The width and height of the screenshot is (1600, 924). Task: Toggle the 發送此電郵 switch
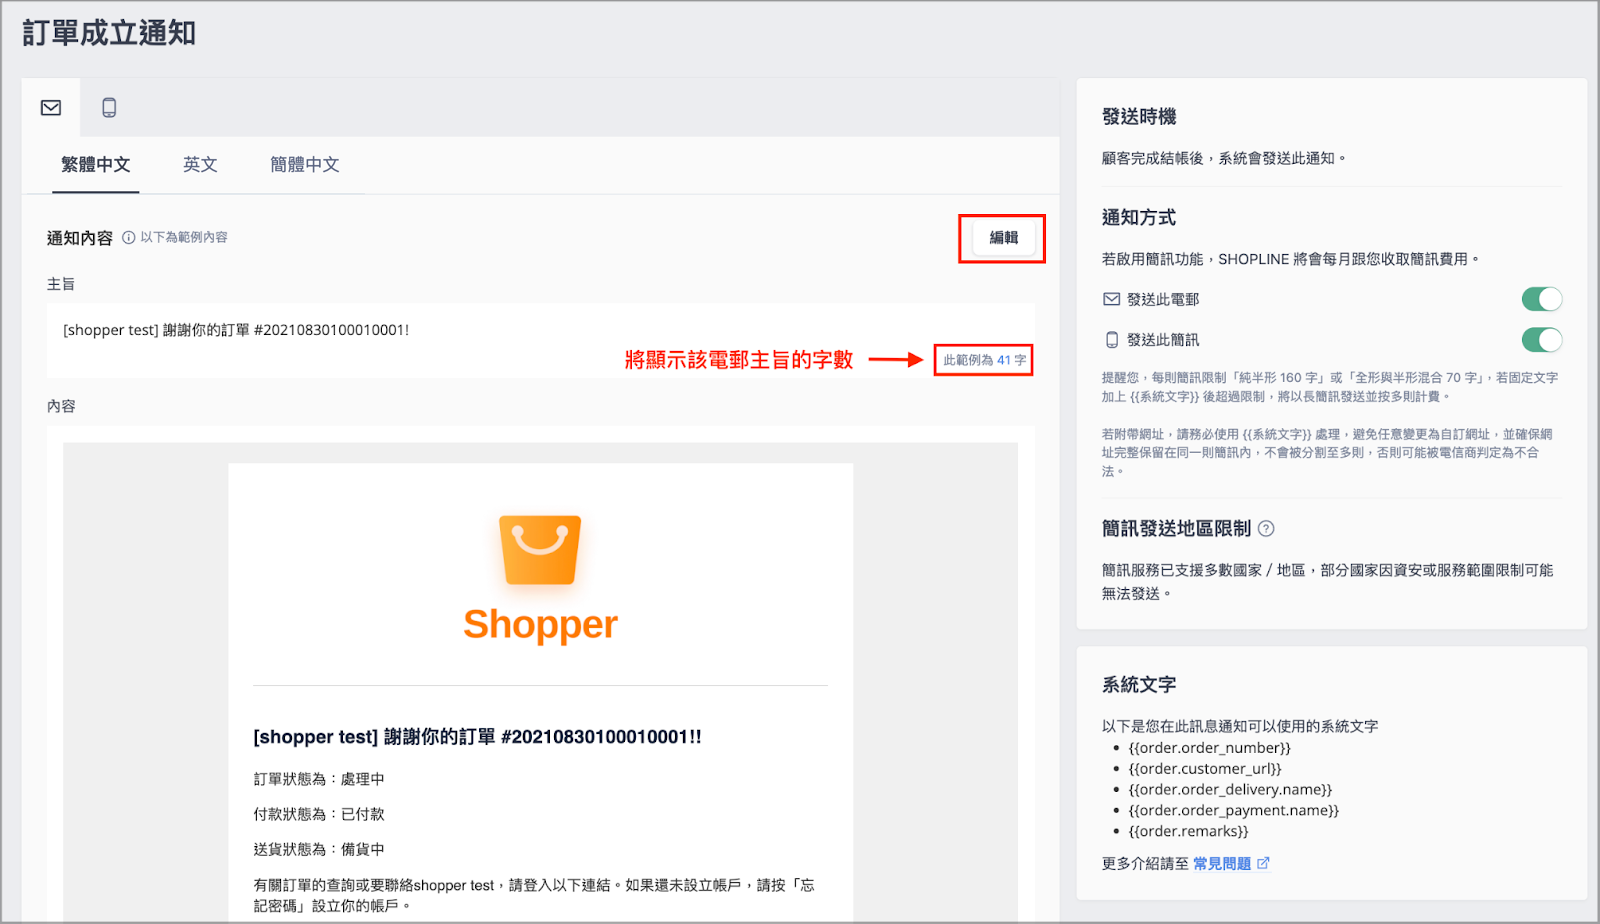pos(1541,299)
